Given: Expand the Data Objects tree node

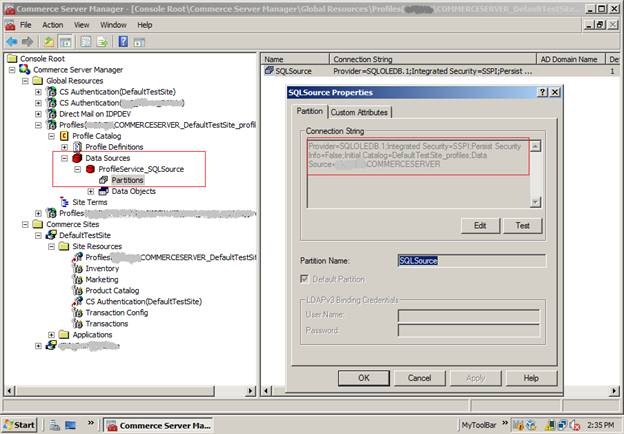Looking at the screenshot, I should [x=90, y=191].
